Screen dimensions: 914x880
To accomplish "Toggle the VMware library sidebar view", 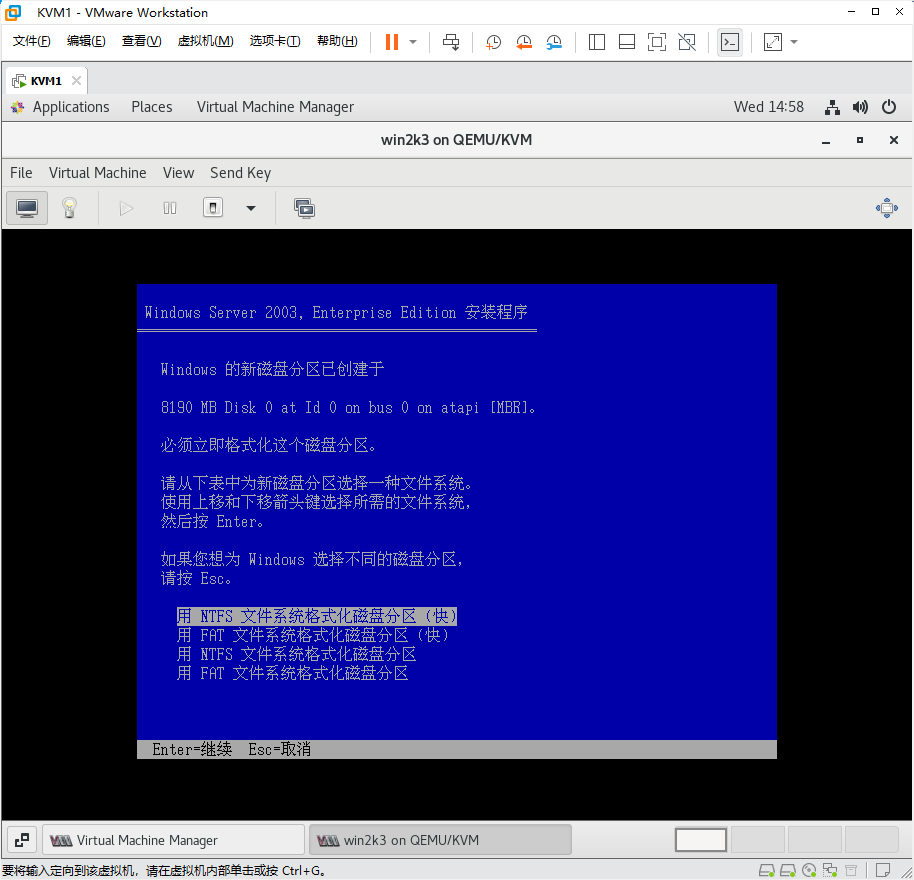I will point(597,42).
